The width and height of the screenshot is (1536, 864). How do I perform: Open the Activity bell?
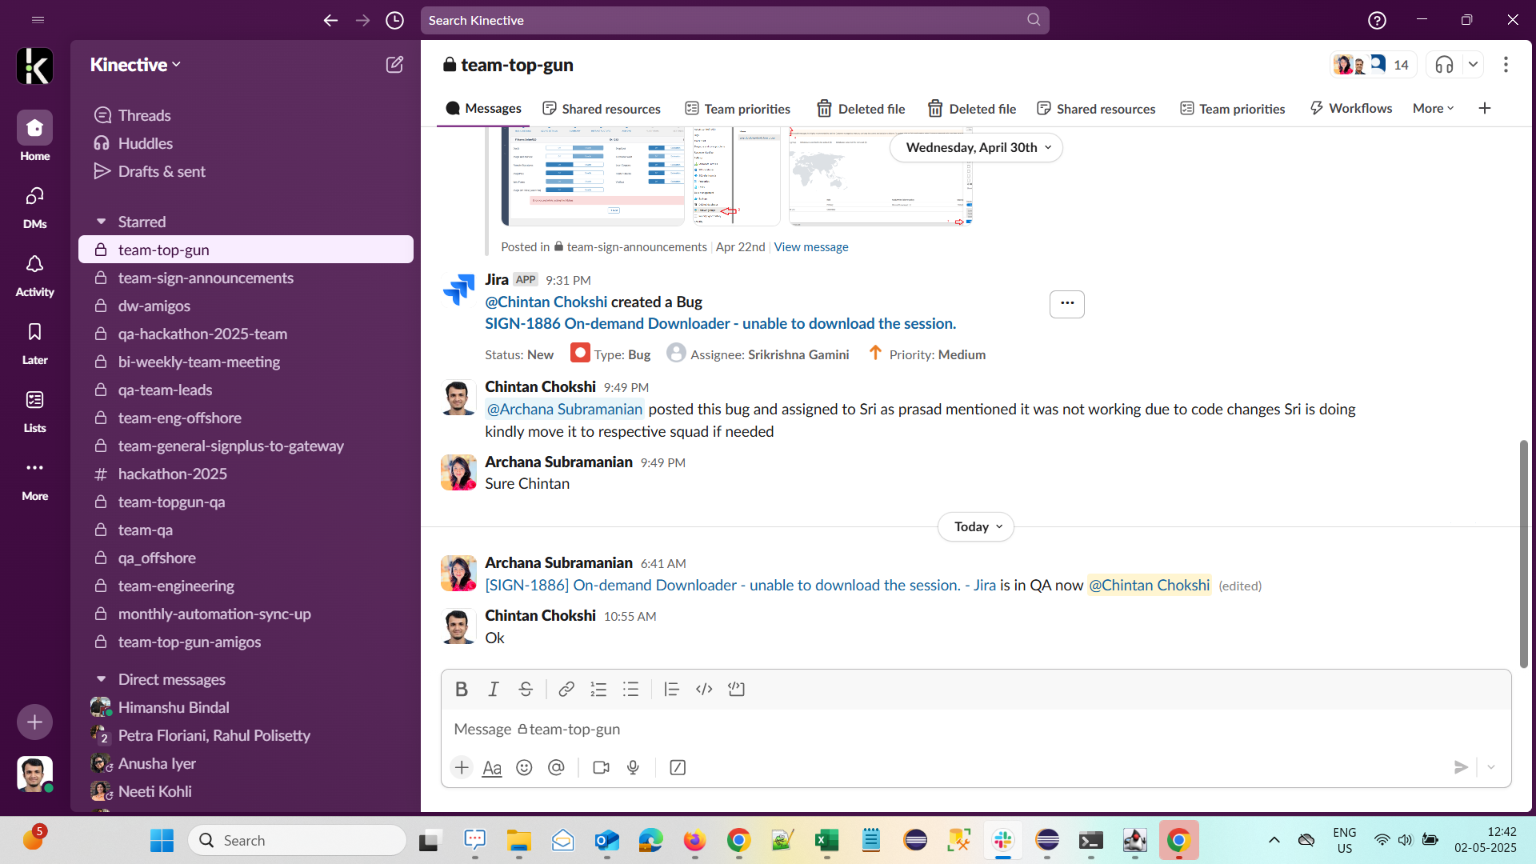(x=35, y=272)
